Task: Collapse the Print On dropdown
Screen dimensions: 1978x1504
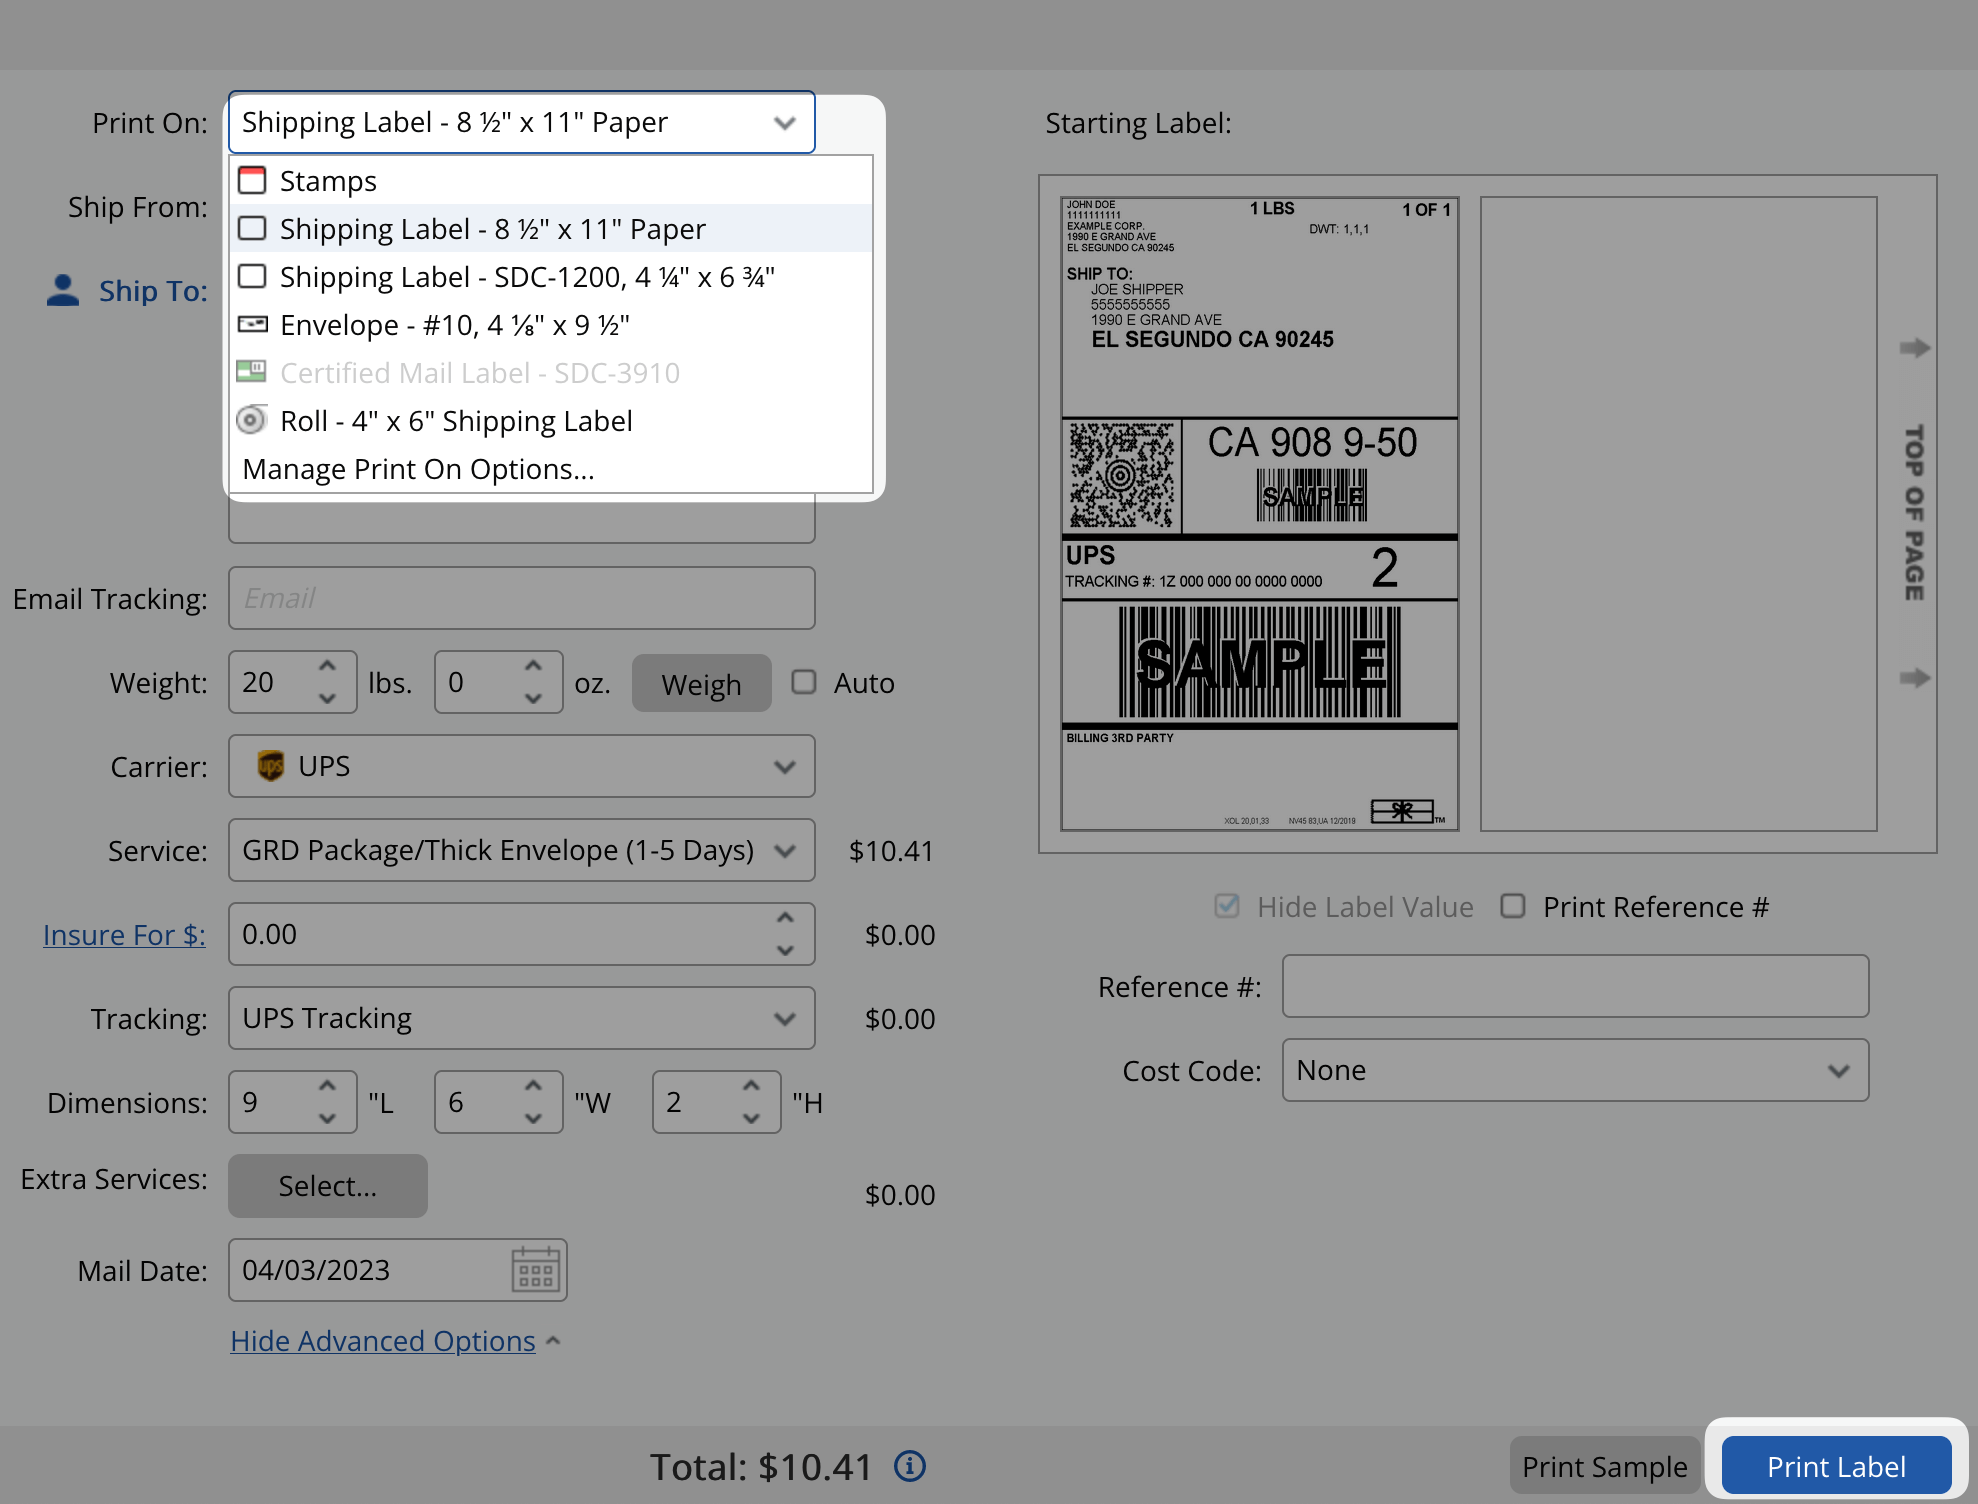Action: tap(785, 123)
